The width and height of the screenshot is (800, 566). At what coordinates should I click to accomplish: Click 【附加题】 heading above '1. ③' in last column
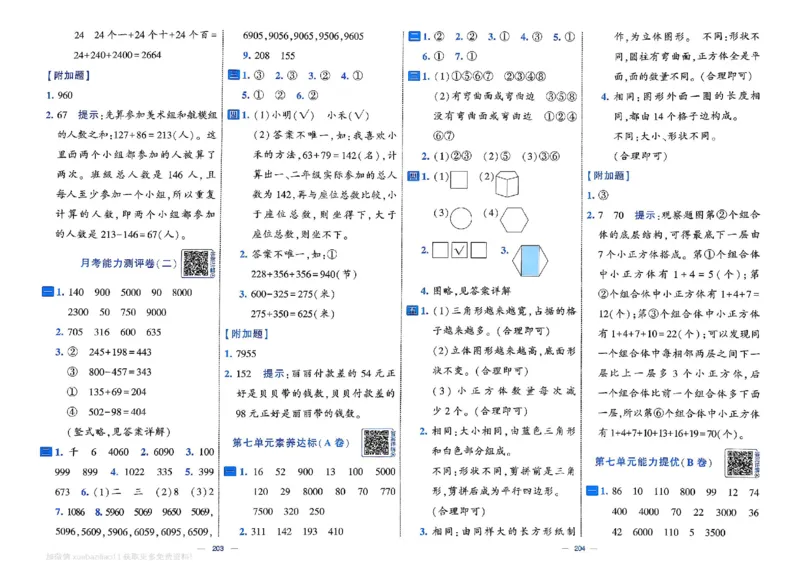coord(608,176)
